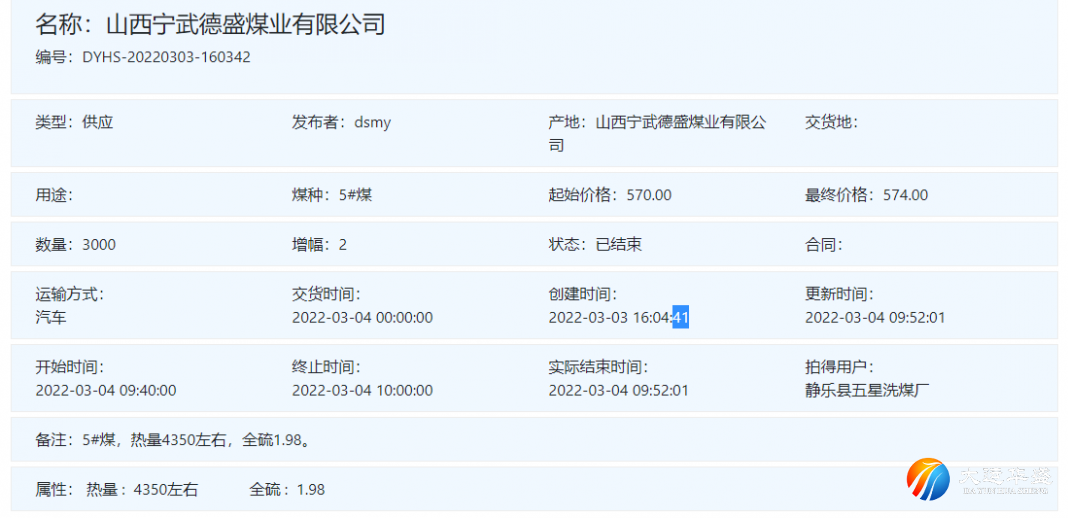Click the start time 2022-03-04 09:40:00
Image resolution: width=1068 pixels, height=518 pixels.
tap(106, 390)
